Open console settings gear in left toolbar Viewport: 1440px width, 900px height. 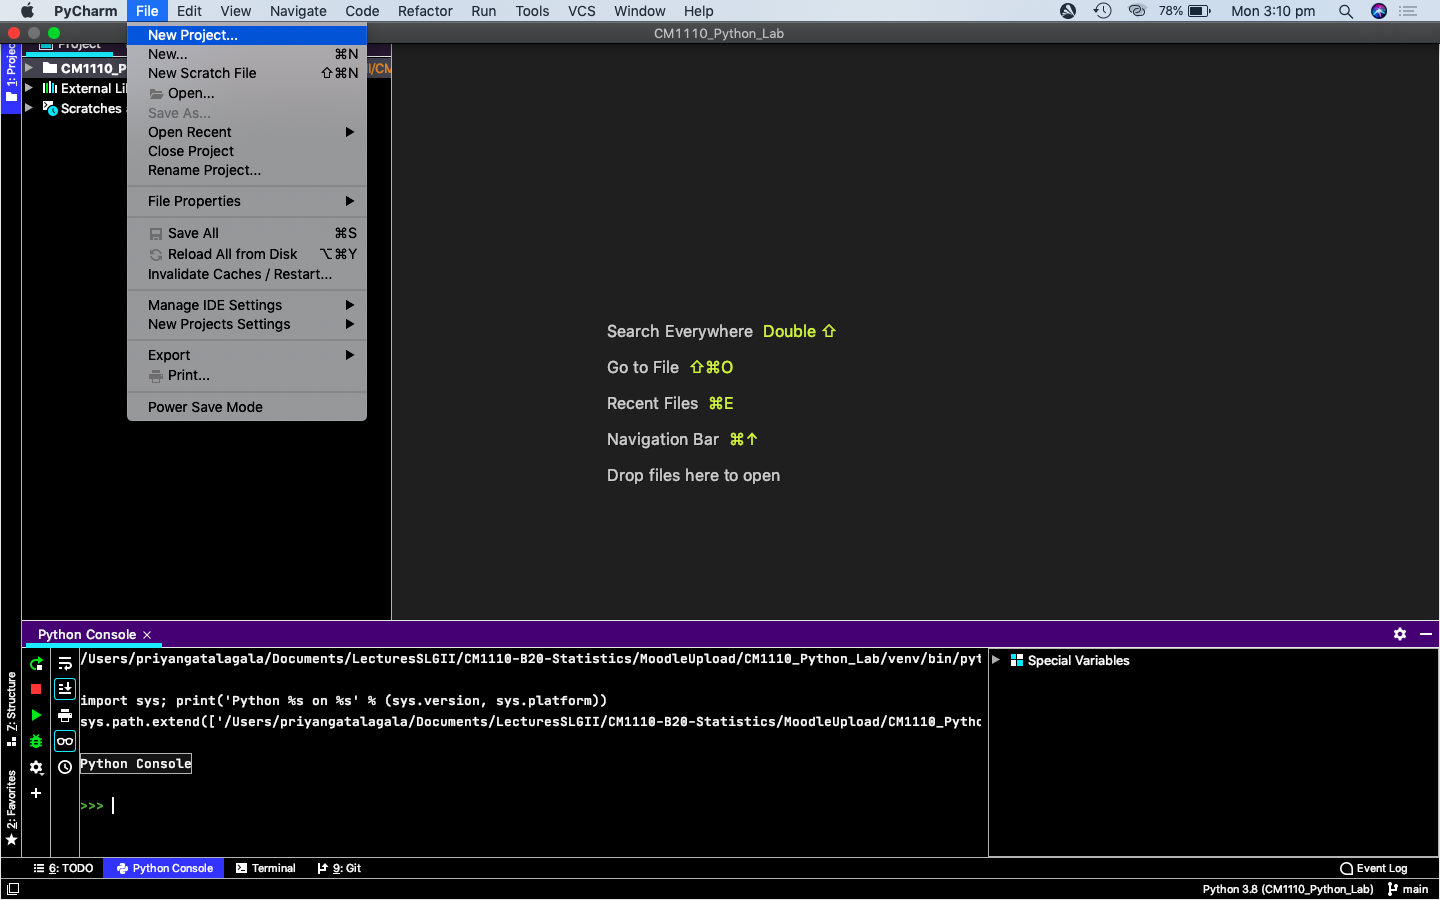[36, 767]
